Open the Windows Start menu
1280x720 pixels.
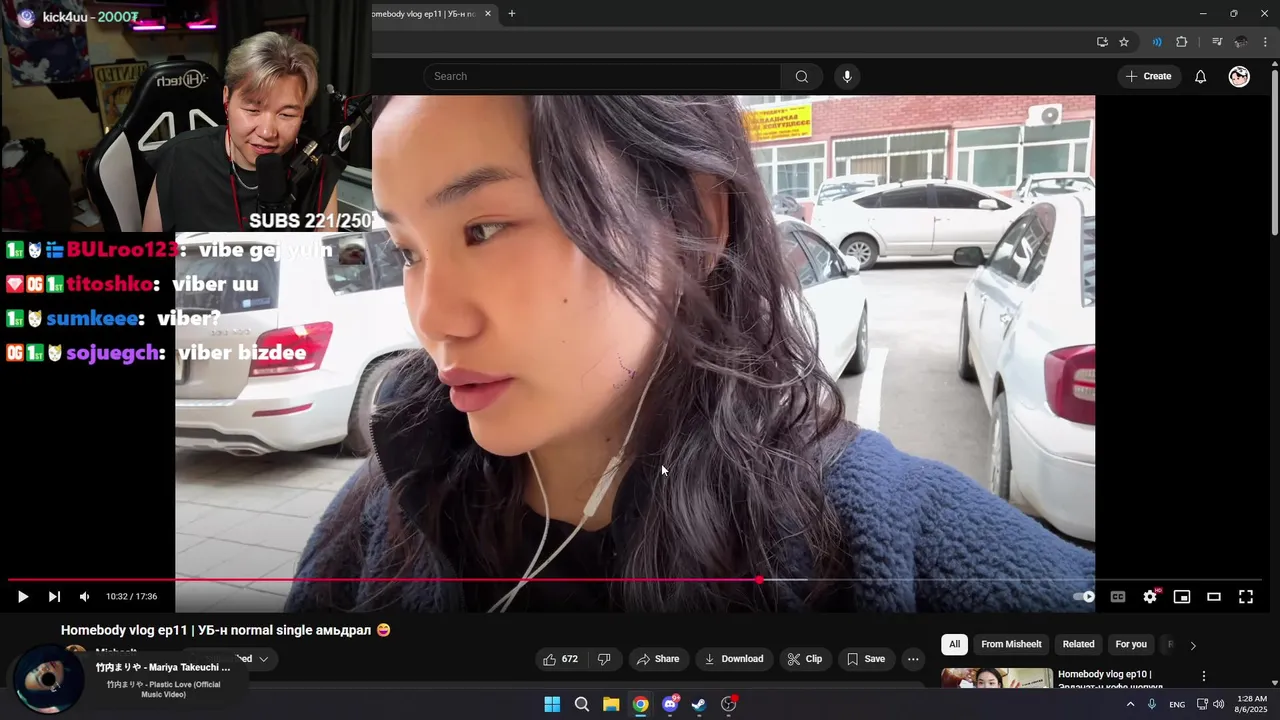coord(552,704)
